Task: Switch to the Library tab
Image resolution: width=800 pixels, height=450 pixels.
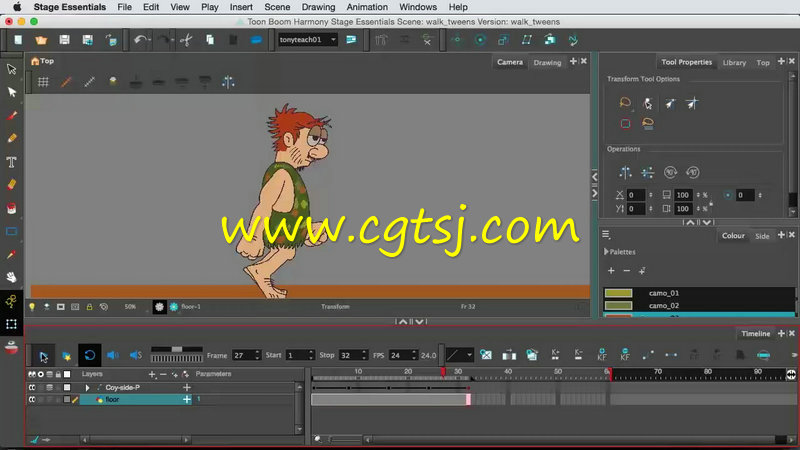Action: 734,62
